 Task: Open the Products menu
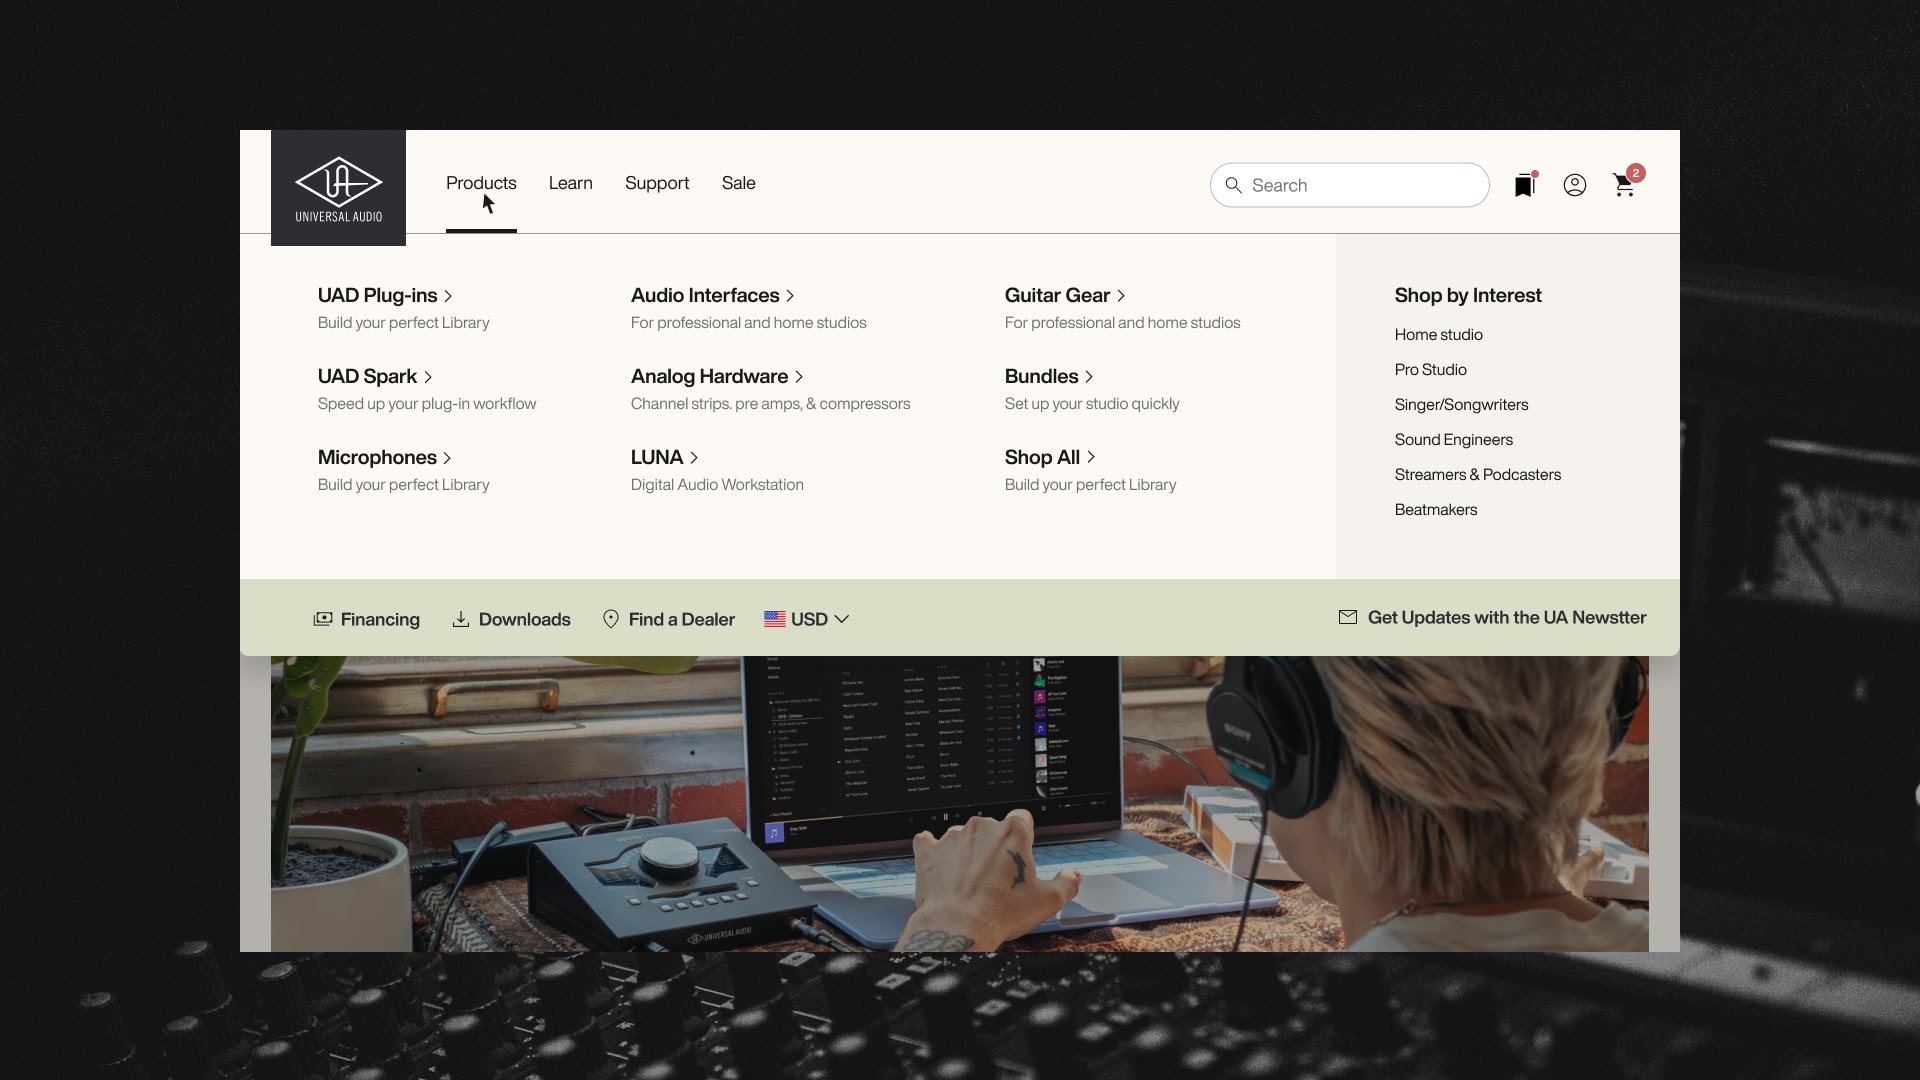[481, 183]
